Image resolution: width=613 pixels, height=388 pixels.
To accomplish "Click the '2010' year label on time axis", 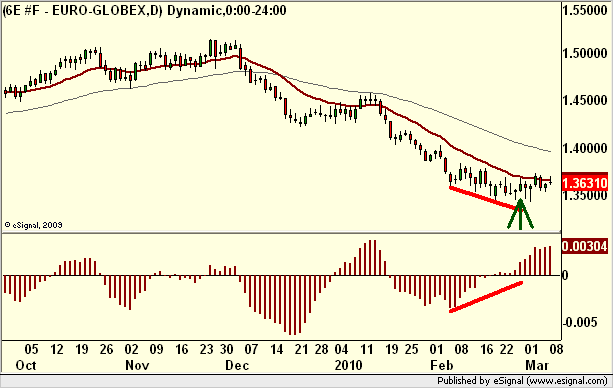I will click(x=349, y=365).
